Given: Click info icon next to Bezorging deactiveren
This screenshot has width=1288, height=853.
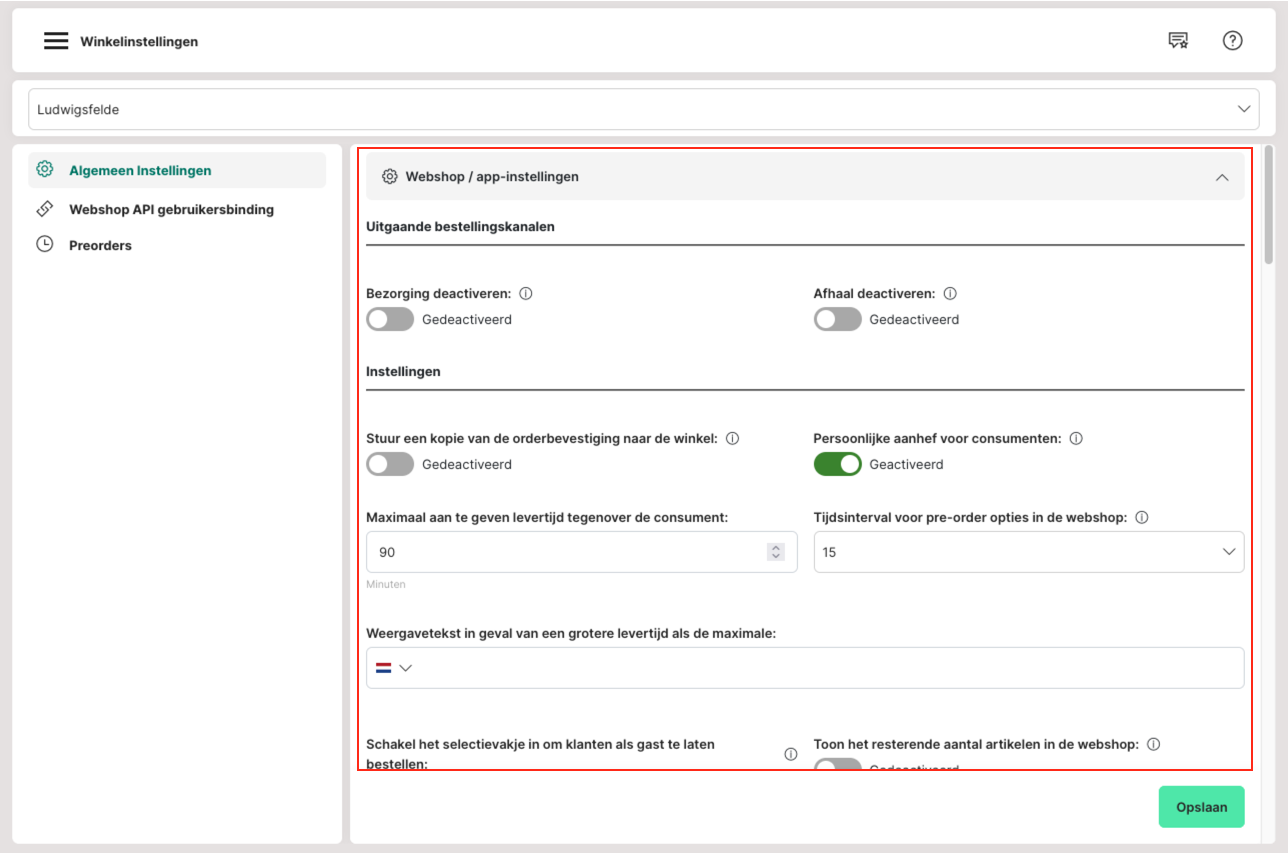Looking at the screenshot, I should tap(526, 294).
